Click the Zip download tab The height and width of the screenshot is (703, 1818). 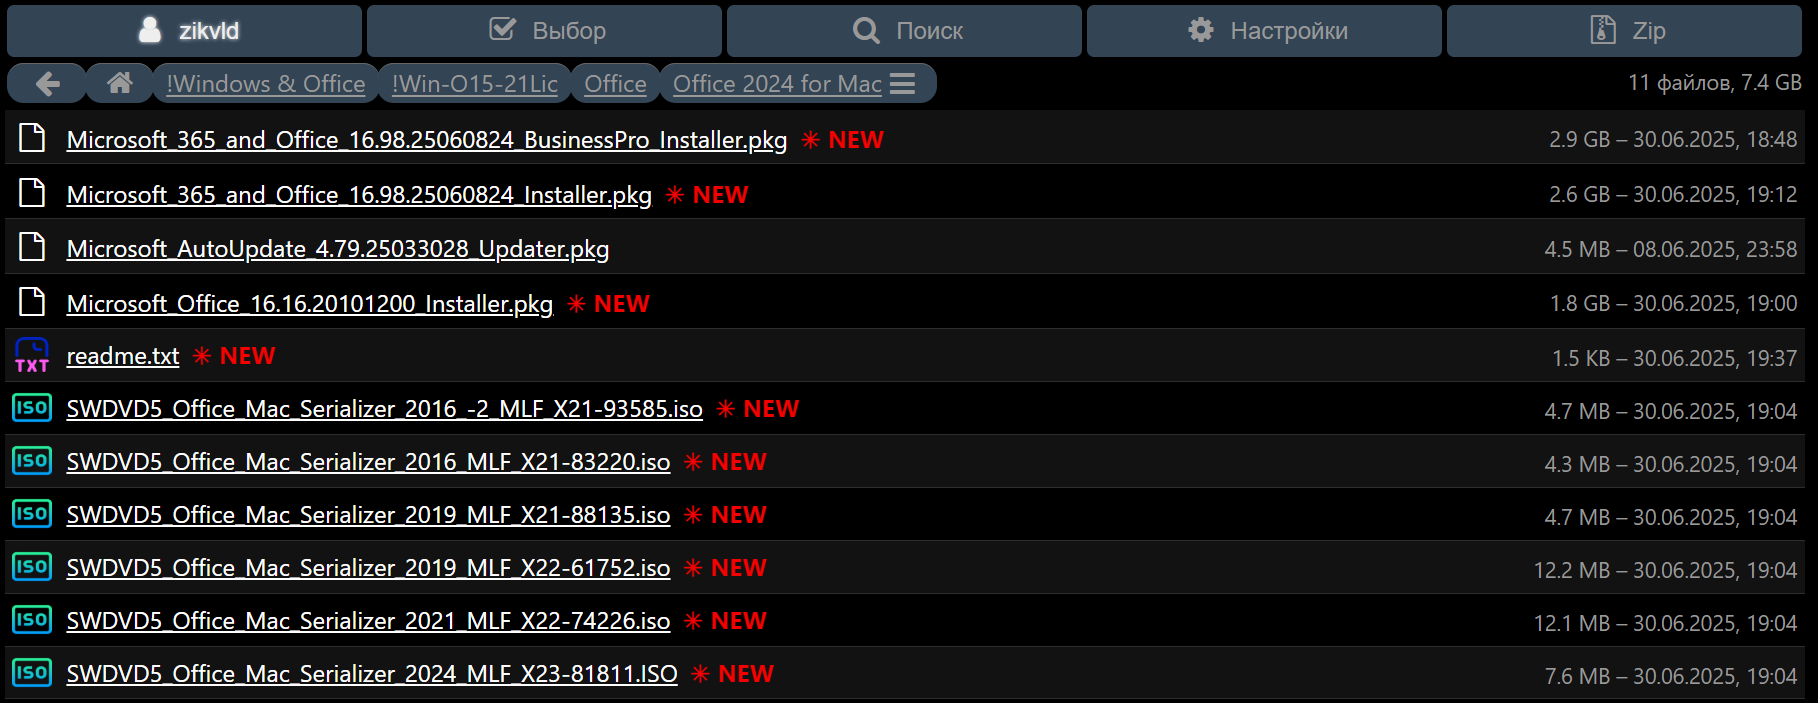click(x=1624, y=31)
